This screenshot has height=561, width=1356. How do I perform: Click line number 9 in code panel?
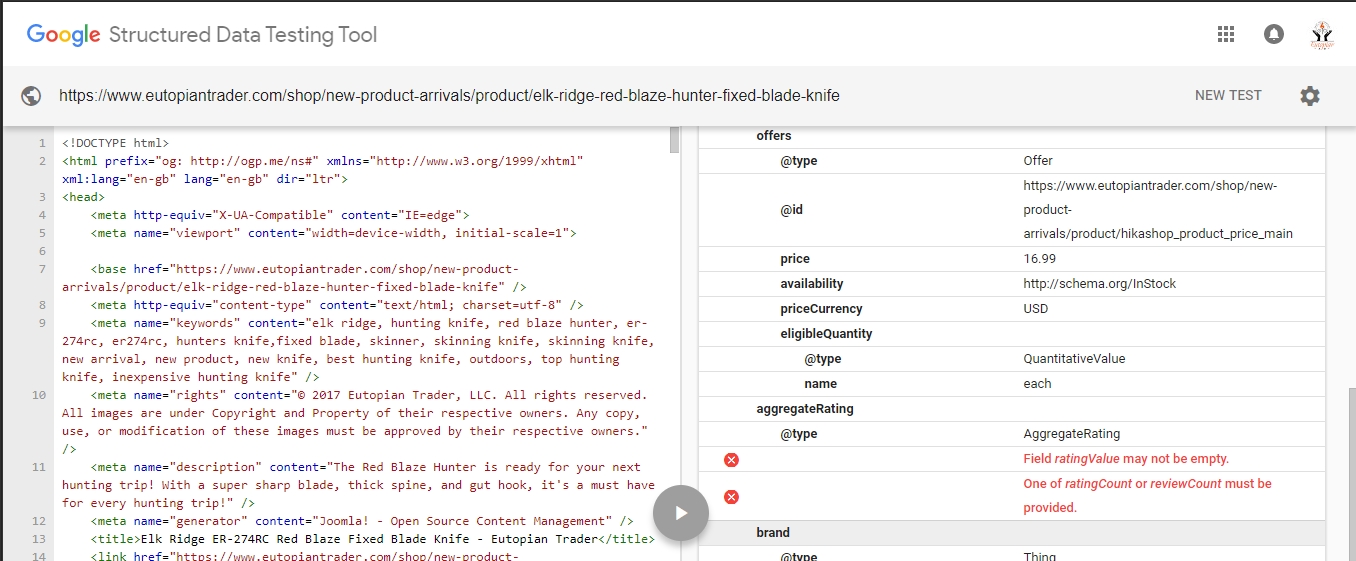click(x=42, y=323)
